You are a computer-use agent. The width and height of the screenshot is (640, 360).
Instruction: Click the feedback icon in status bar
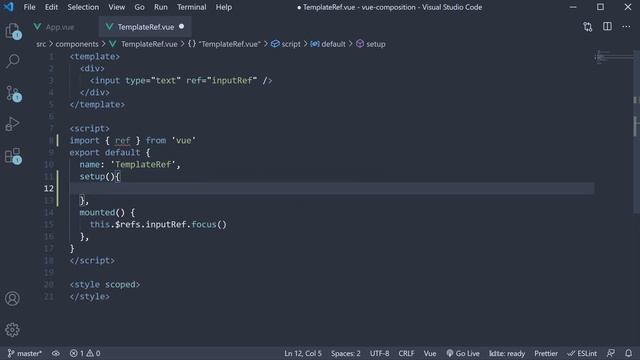pos(611,353)
